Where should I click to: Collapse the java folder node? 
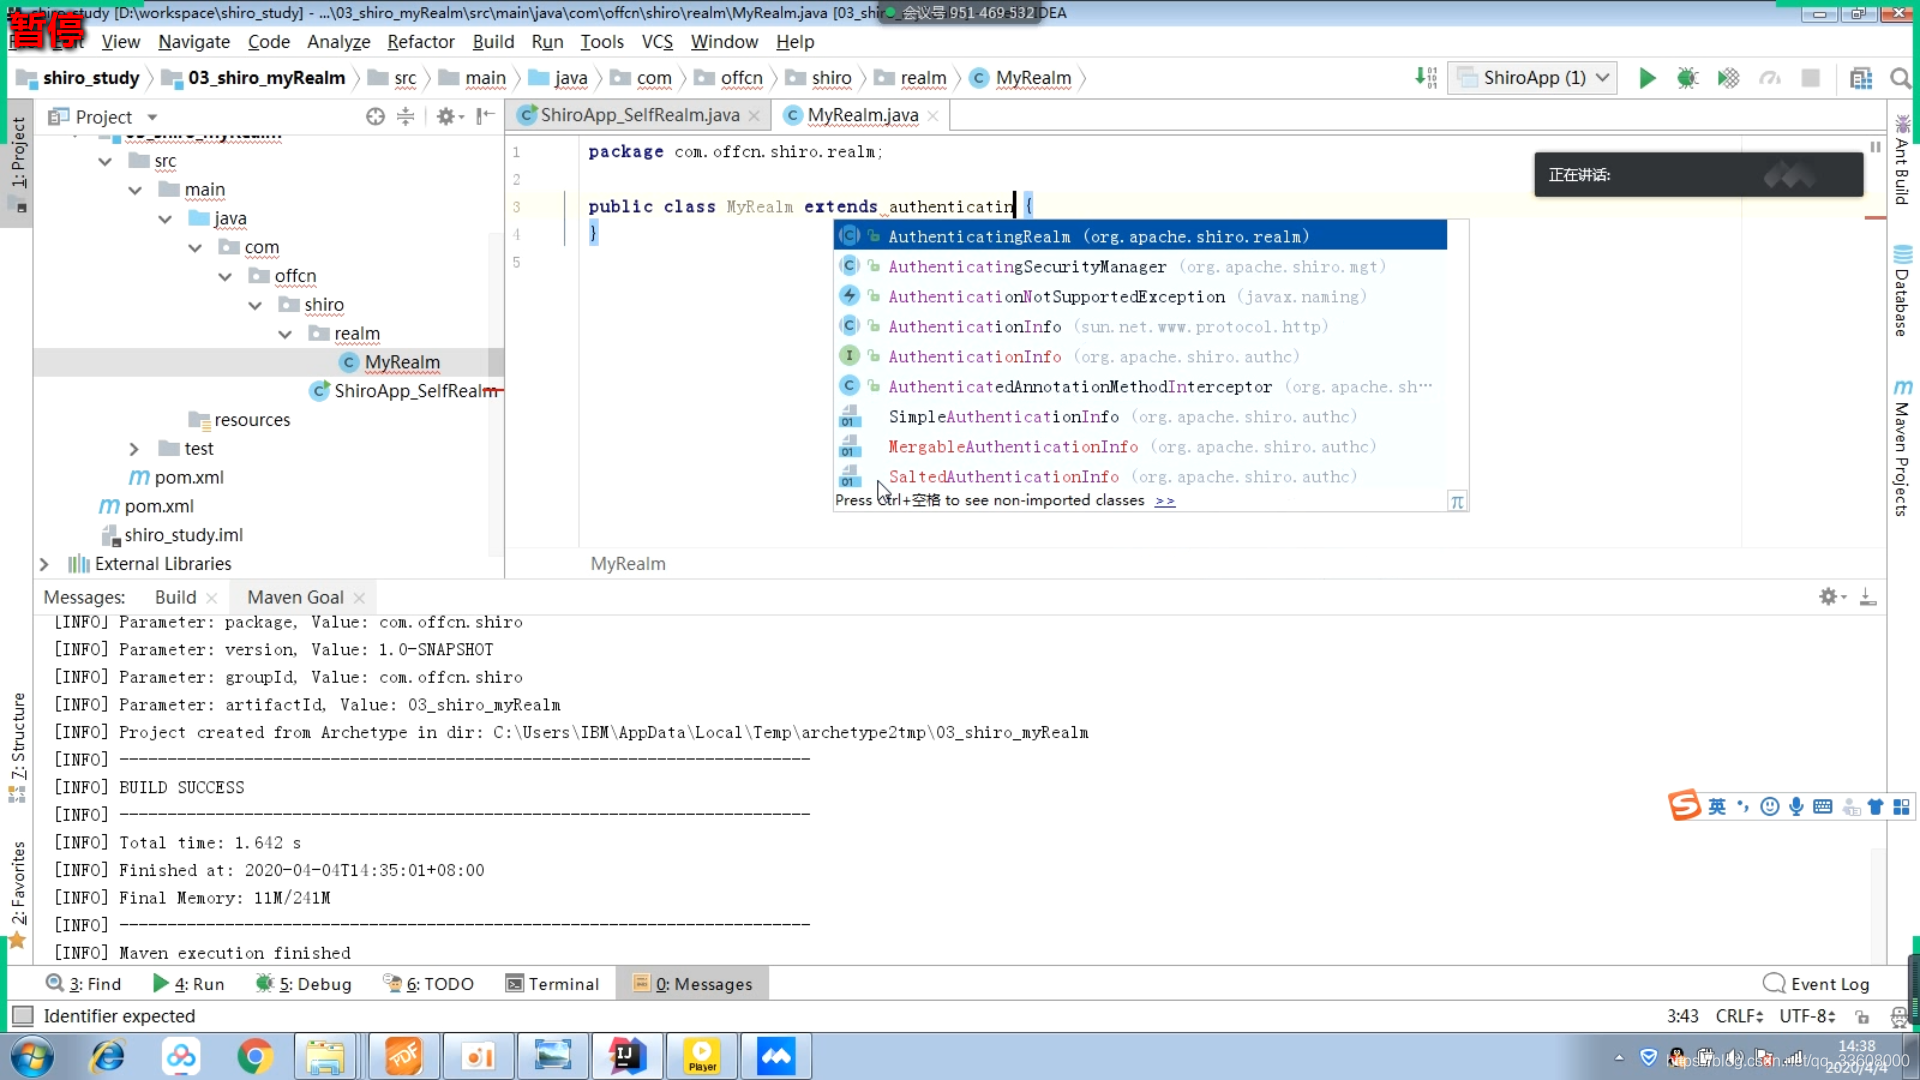(165, 219)
